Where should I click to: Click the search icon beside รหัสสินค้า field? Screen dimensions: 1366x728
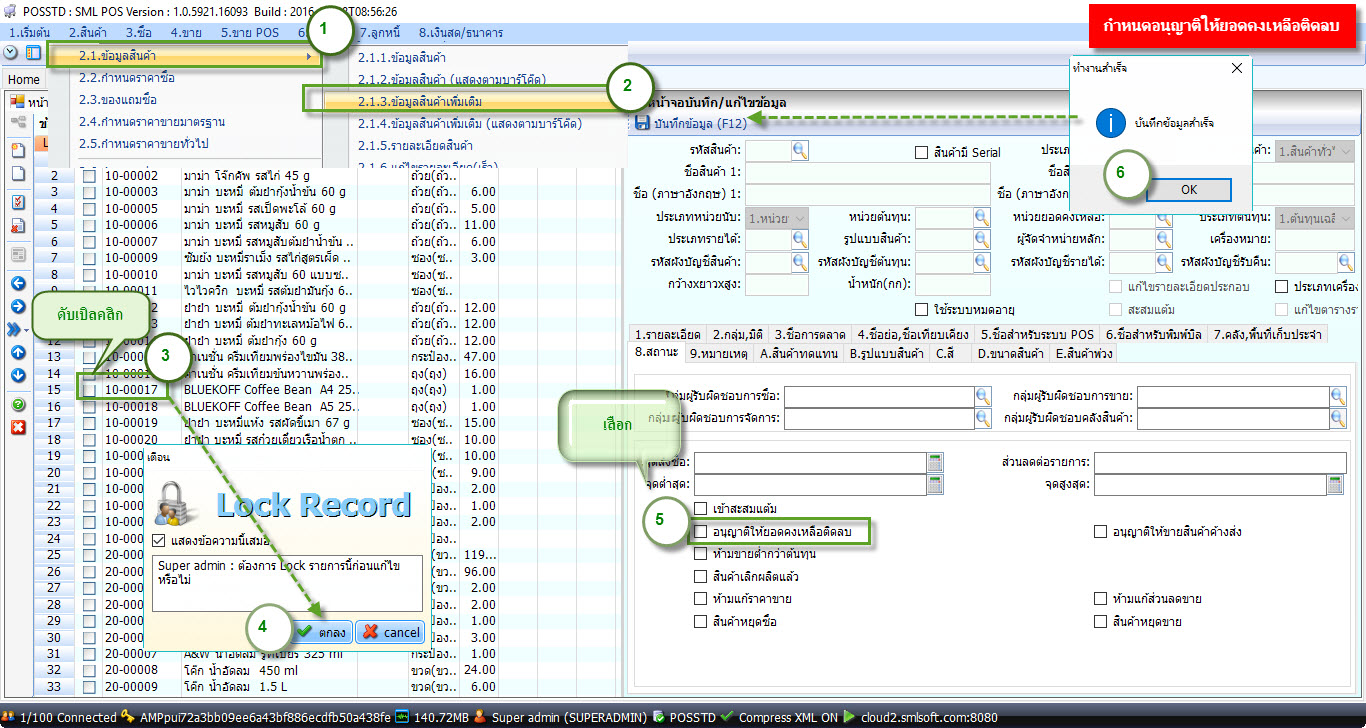tap(800, 150)
